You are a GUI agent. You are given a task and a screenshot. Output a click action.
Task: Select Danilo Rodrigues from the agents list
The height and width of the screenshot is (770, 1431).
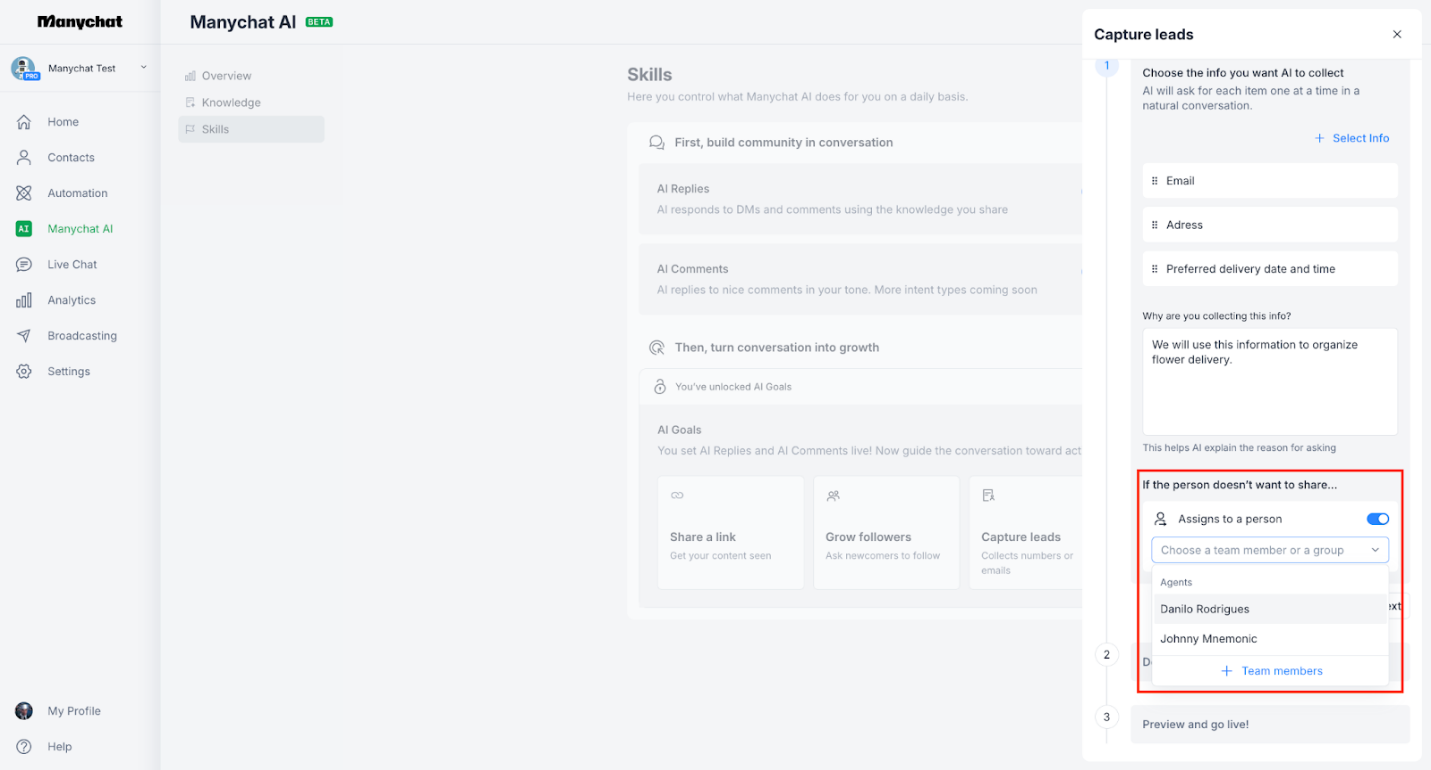[x=1204, y=609]
